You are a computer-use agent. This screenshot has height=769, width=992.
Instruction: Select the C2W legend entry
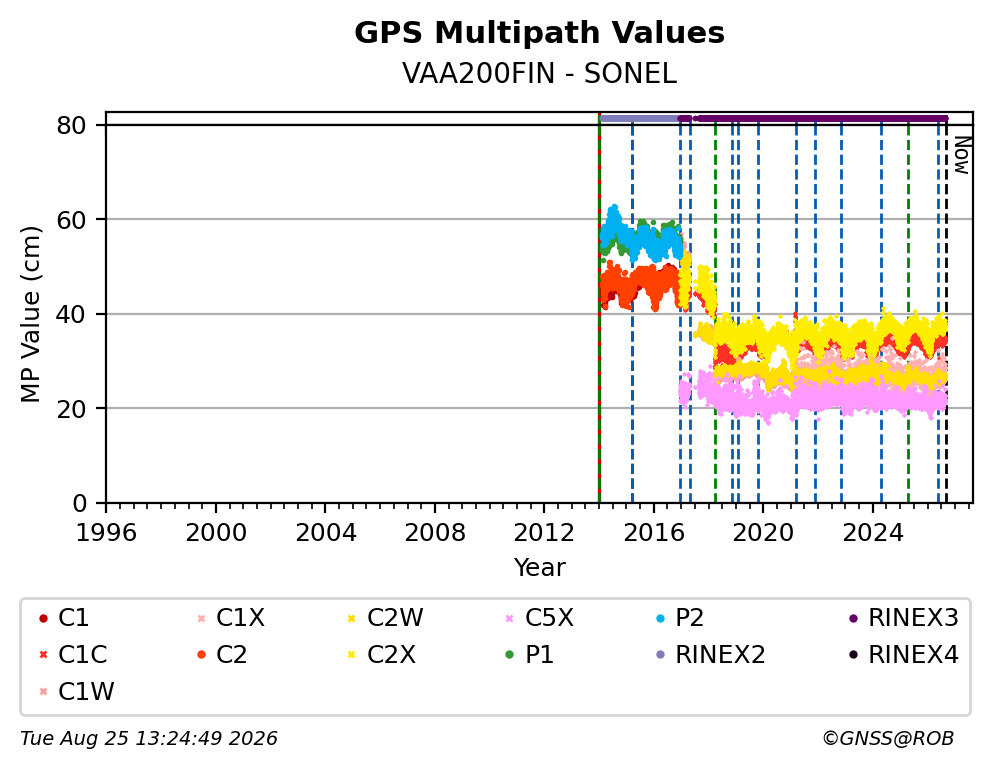pos(385,618)
